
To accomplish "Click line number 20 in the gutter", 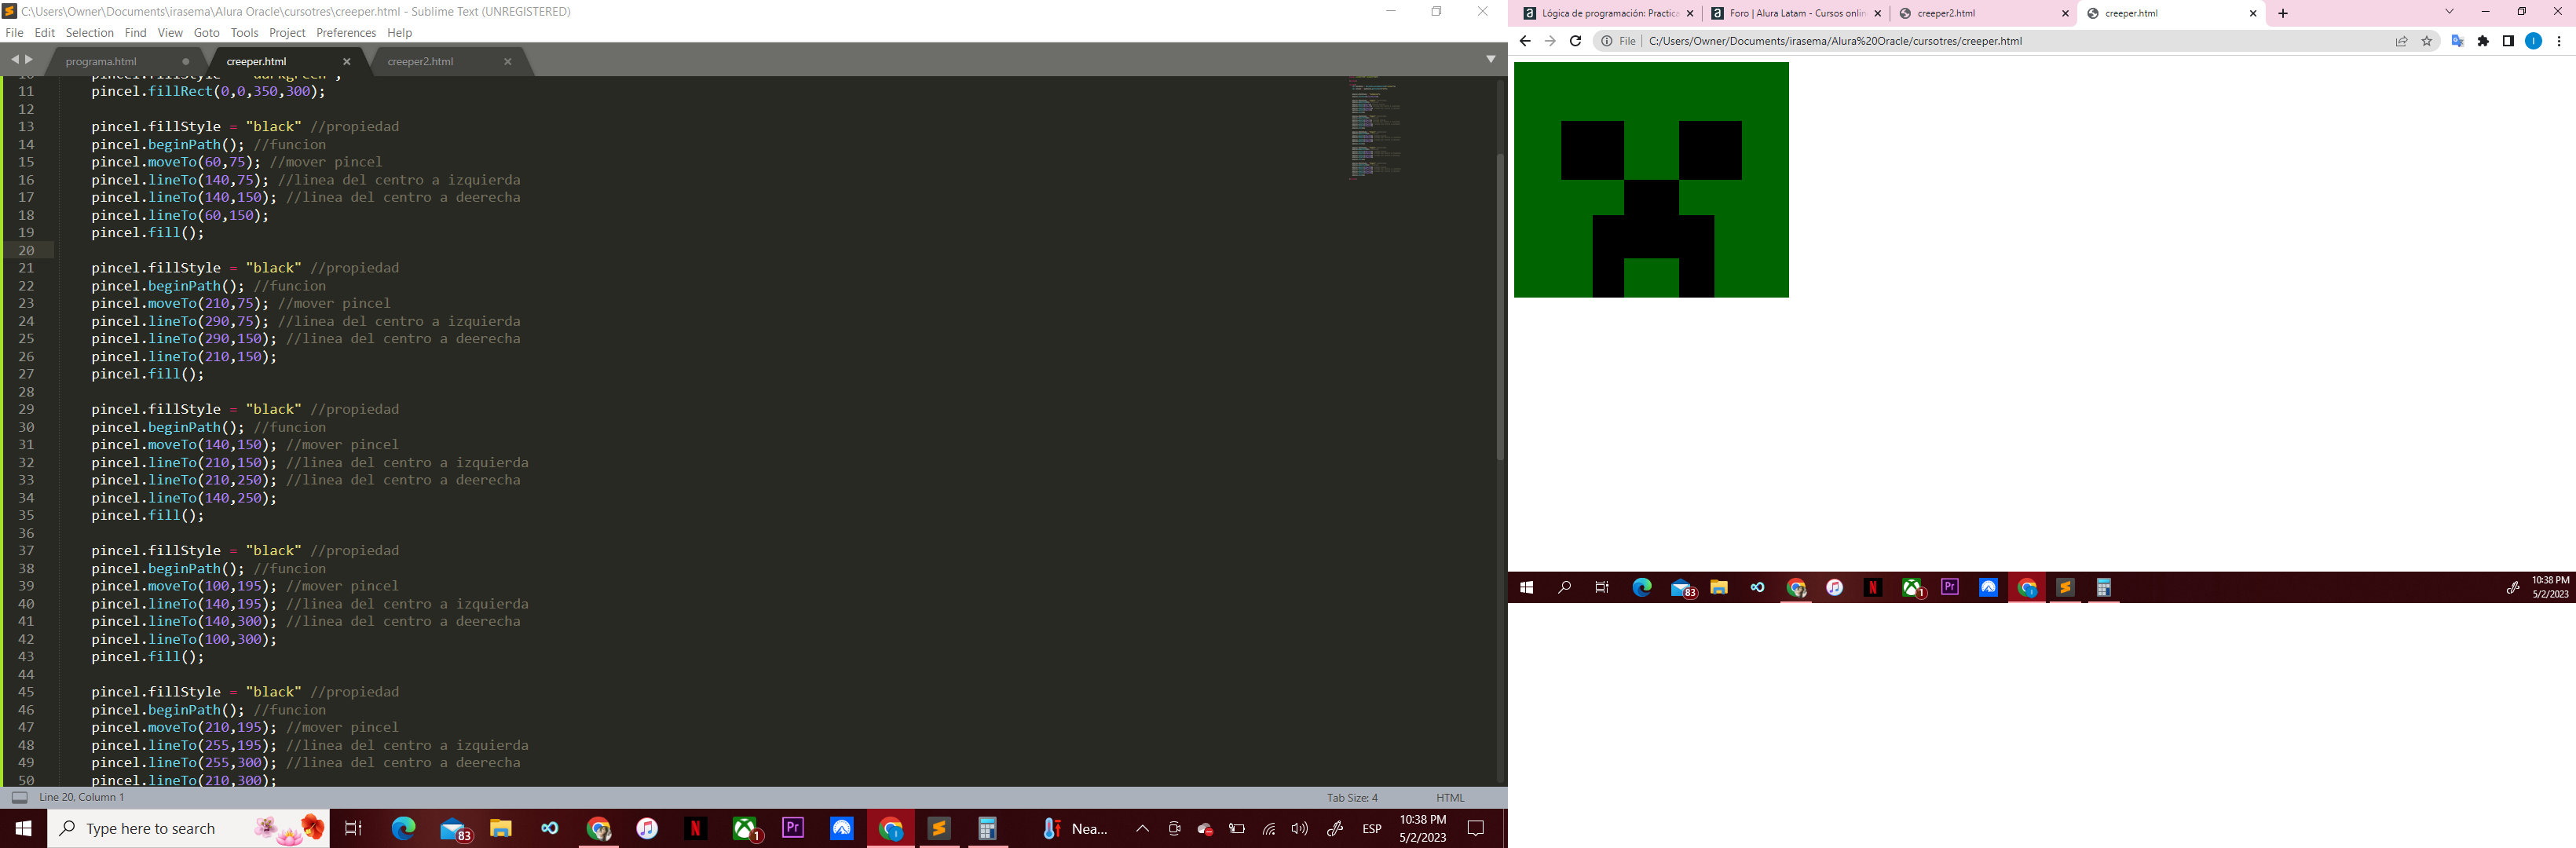I will [x=26, y=250].
